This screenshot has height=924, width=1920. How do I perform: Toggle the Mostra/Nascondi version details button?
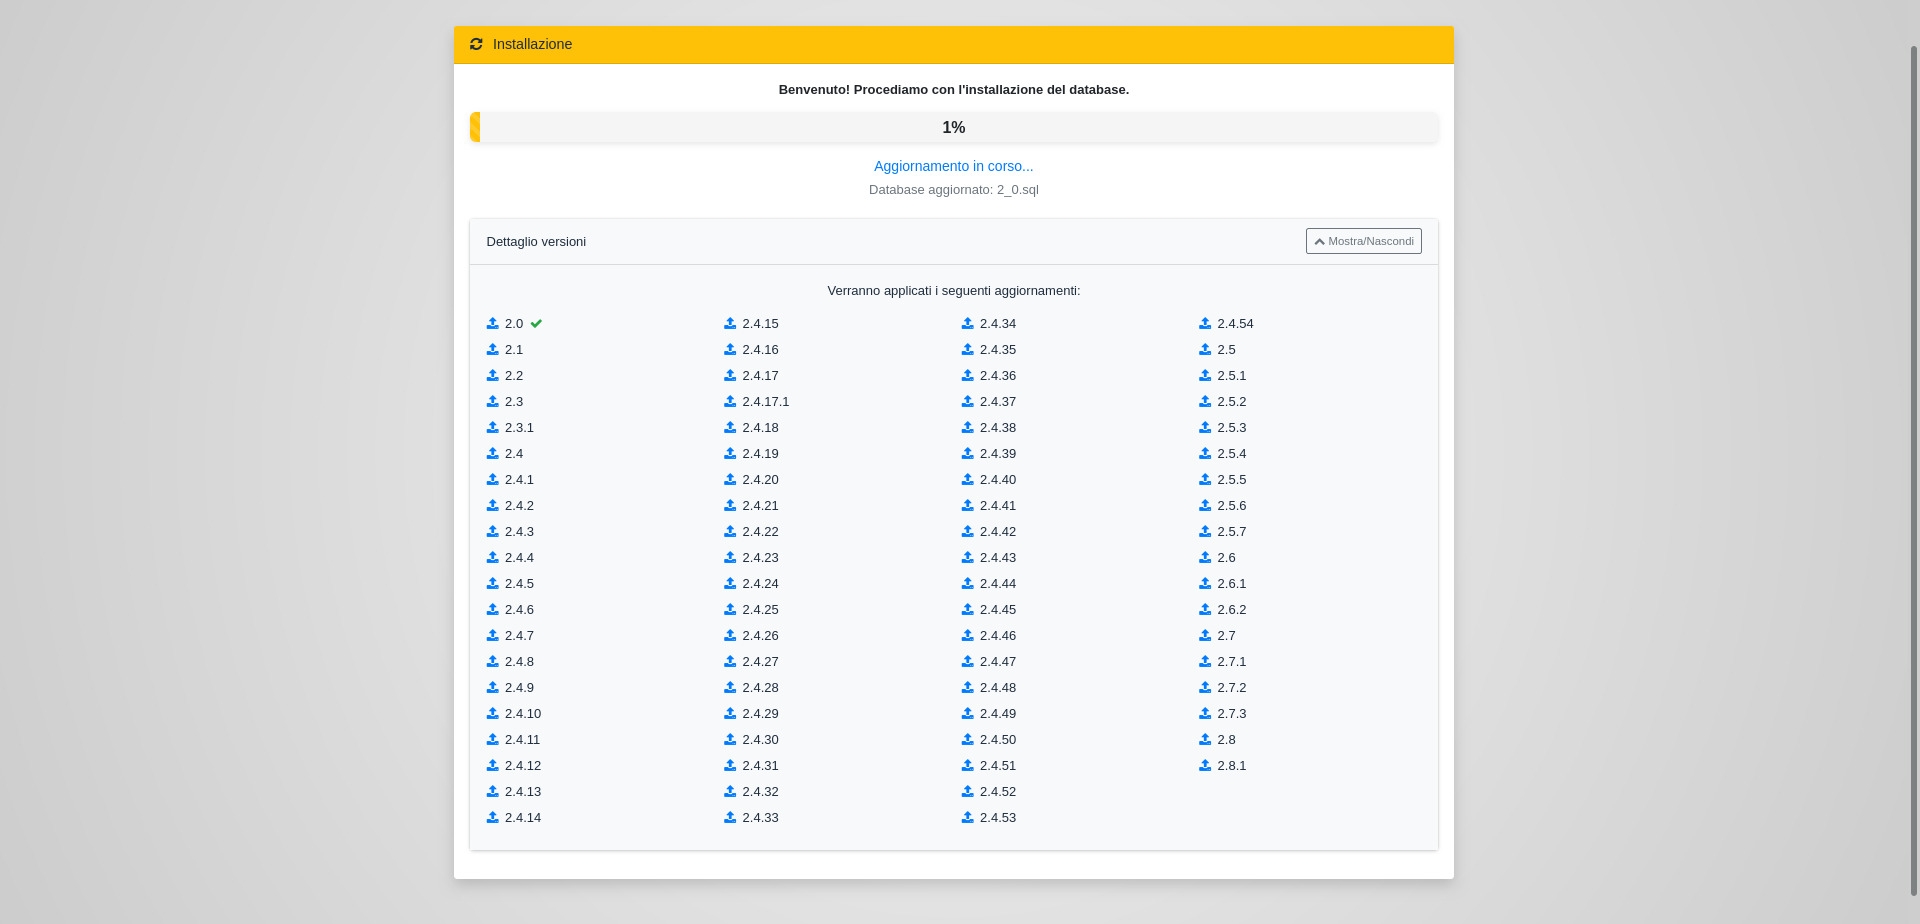pyautogui.click(x=1363, y=241)
